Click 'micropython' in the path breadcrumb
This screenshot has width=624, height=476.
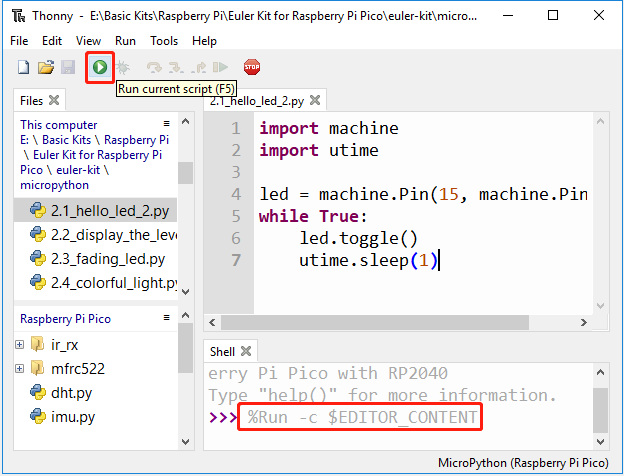pyautogui.click(x=55, y=185)
